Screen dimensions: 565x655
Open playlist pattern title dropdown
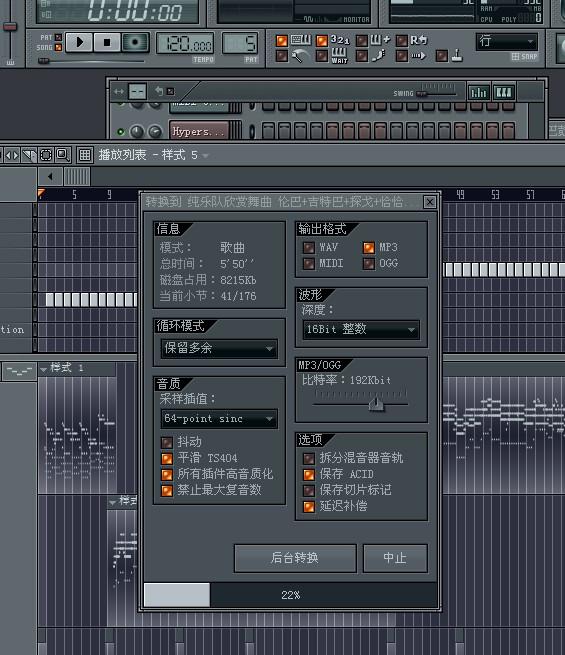pos(205,156)
